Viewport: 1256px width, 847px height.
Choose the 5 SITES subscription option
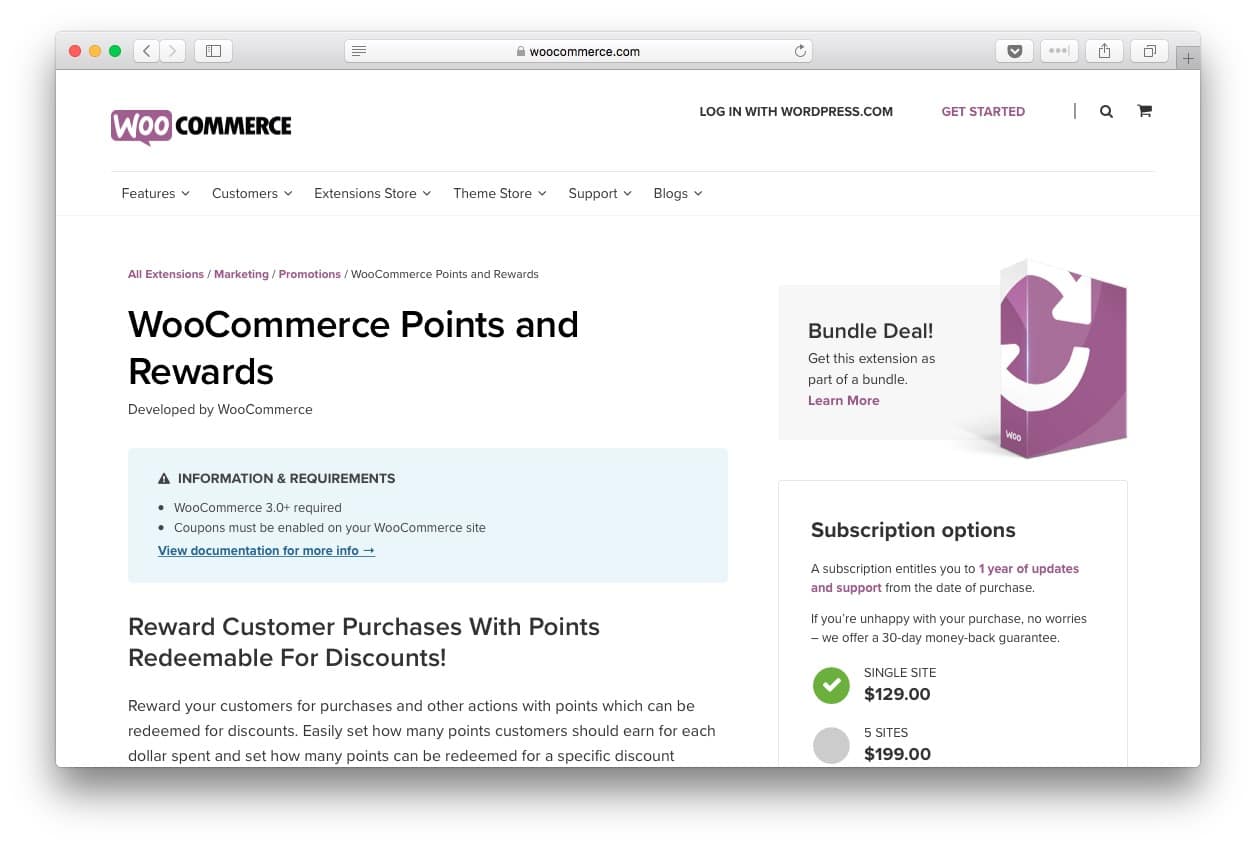(x=831, y=745)
